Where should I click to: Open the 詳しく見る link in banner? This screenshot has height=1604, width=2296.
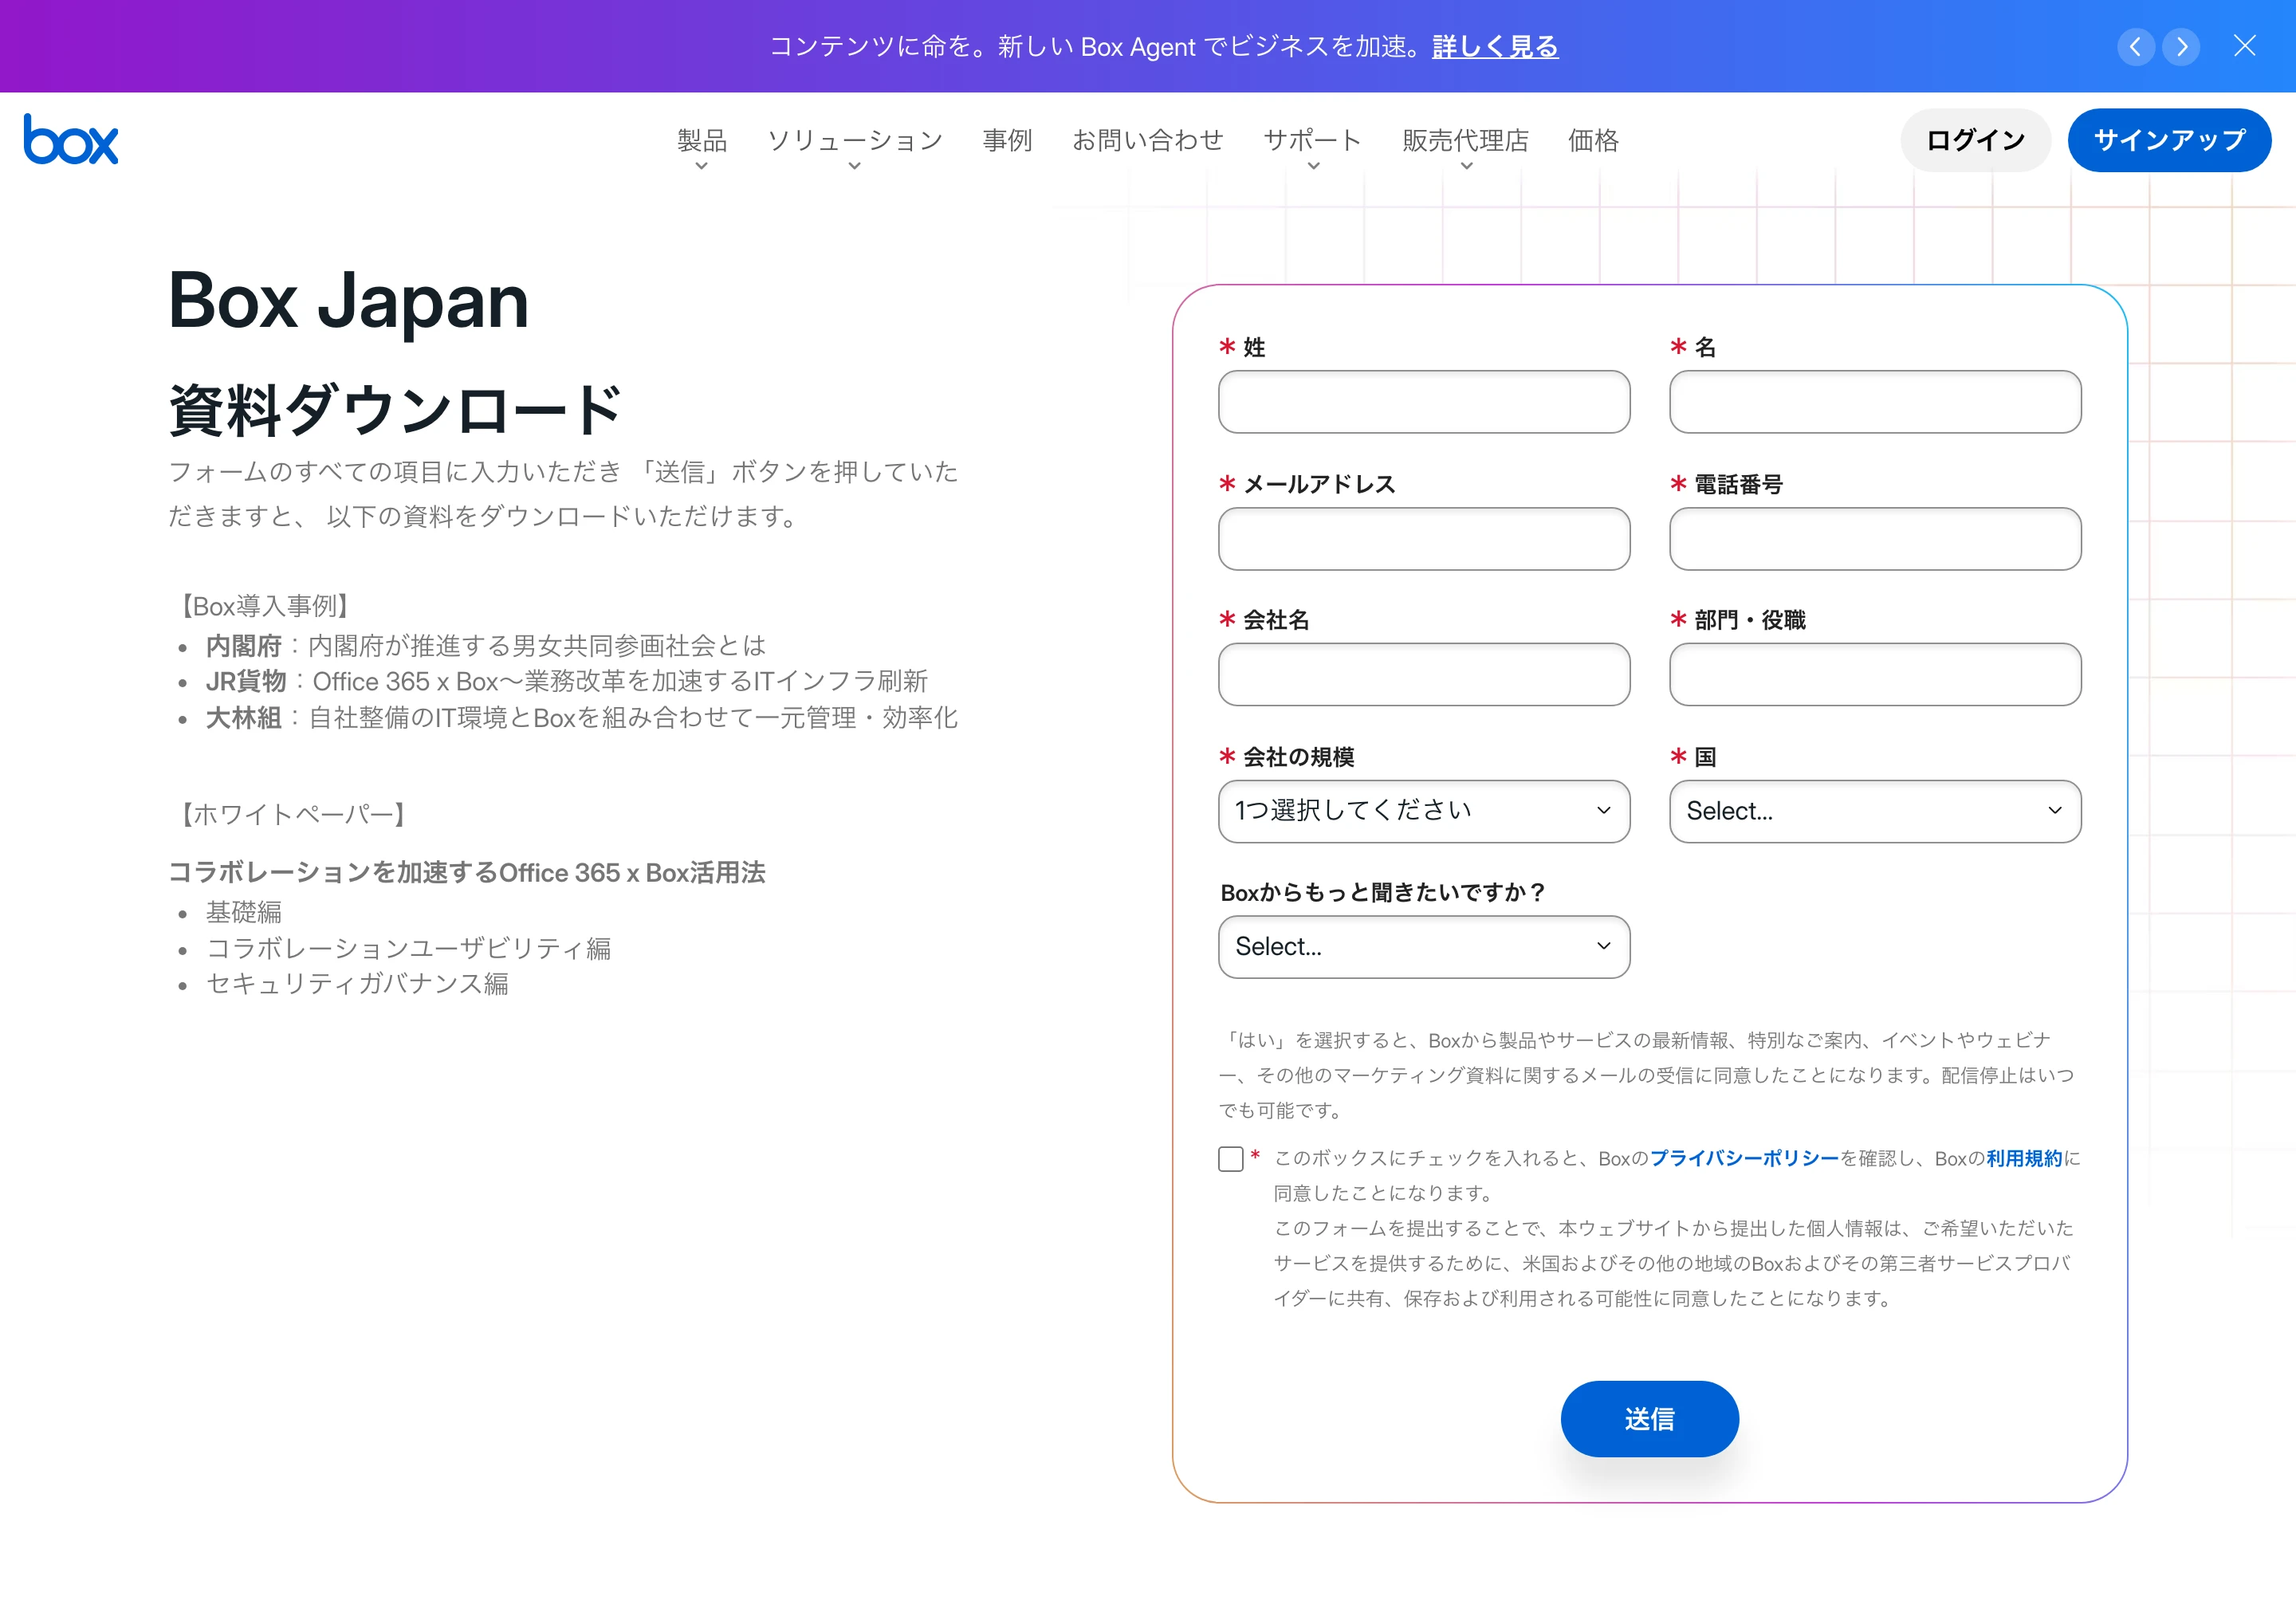[1495, 46]
